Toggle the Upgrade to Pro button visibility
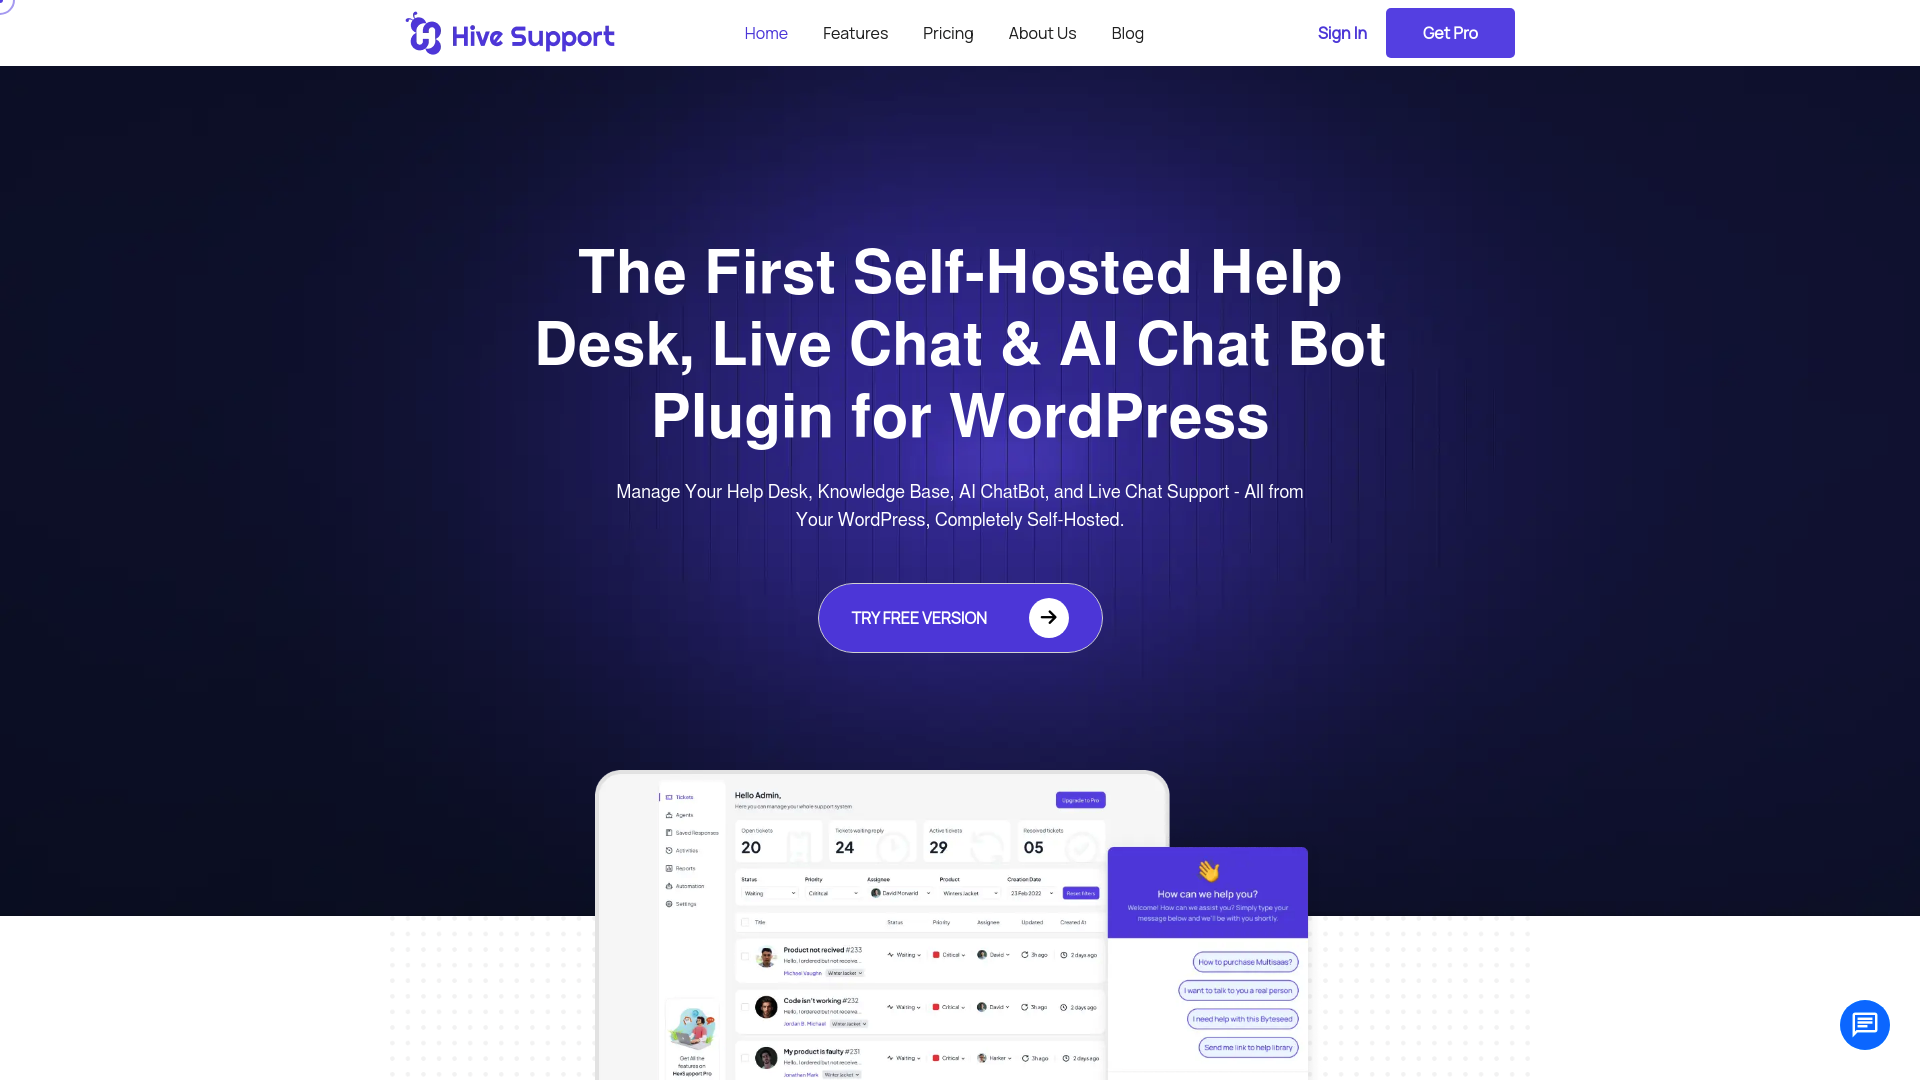This screenshot has width=1920, height=1080. [1080, 800]
